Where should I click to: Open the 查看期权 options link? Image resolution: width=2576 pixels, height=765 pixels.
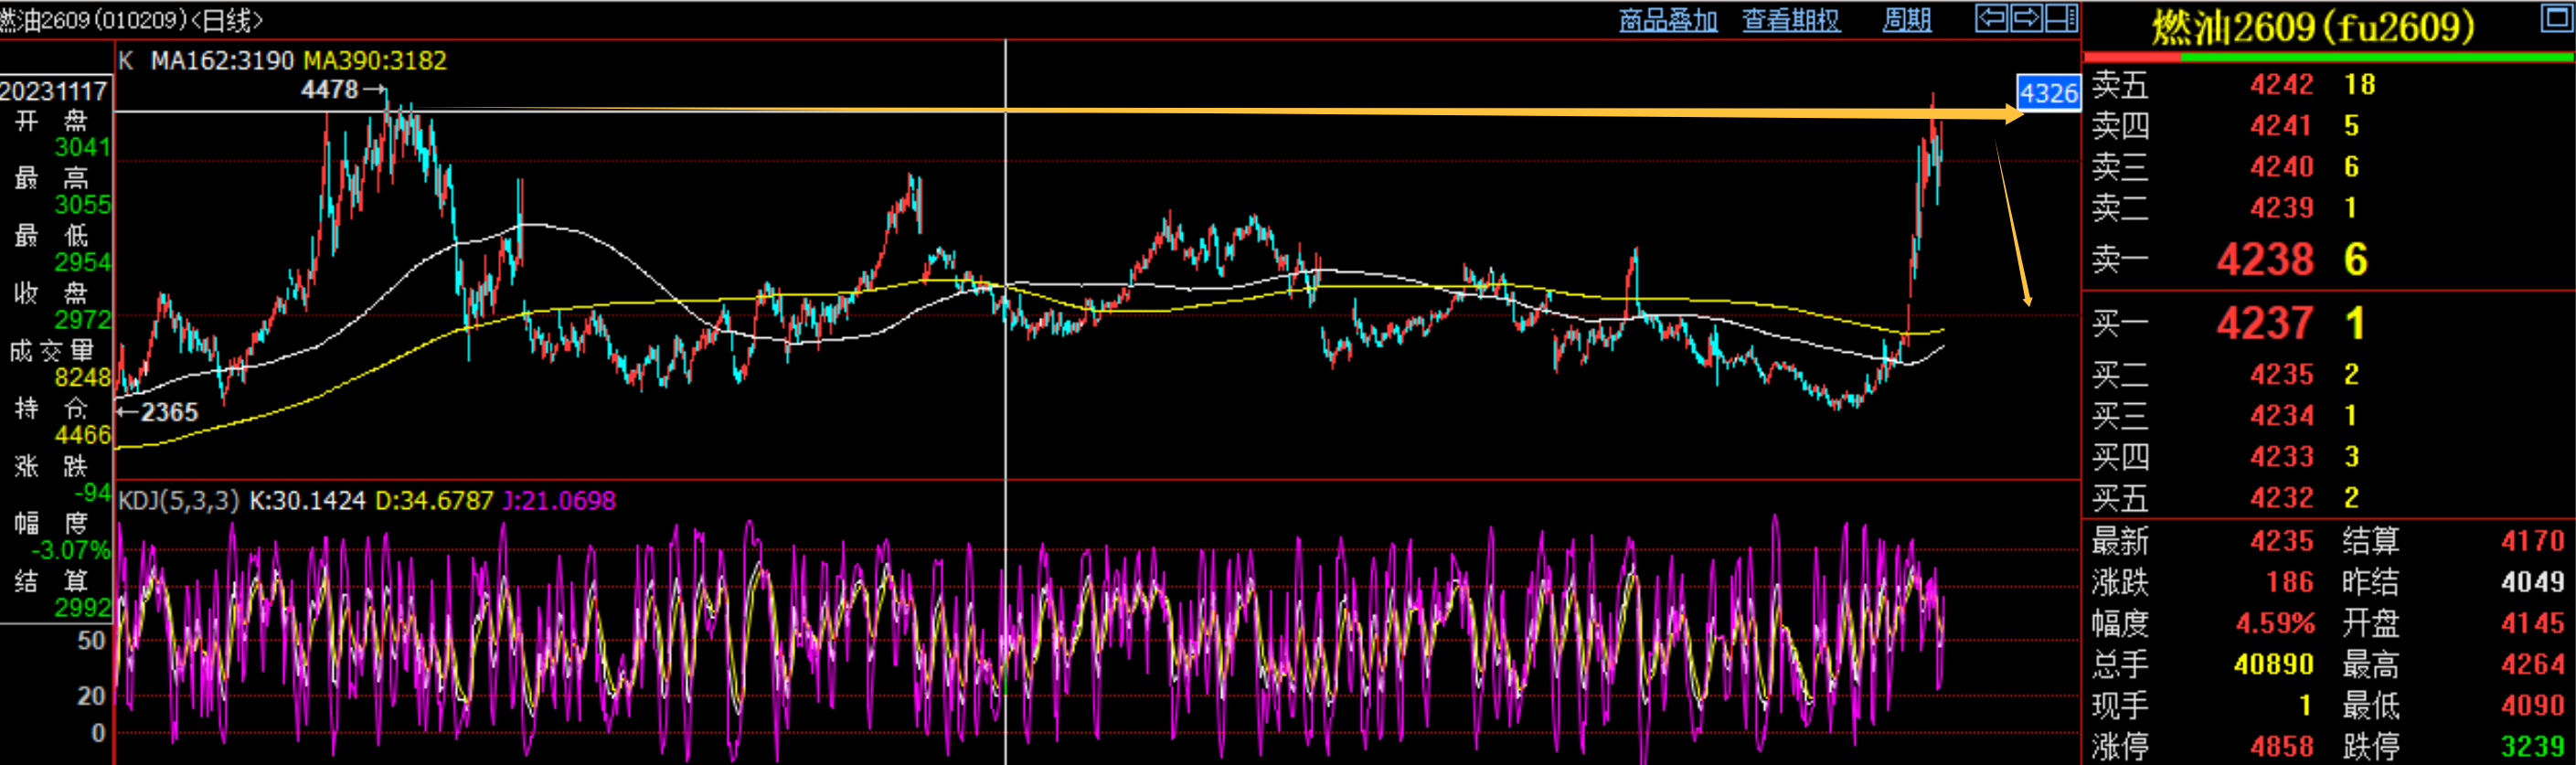pos(1790,20)
